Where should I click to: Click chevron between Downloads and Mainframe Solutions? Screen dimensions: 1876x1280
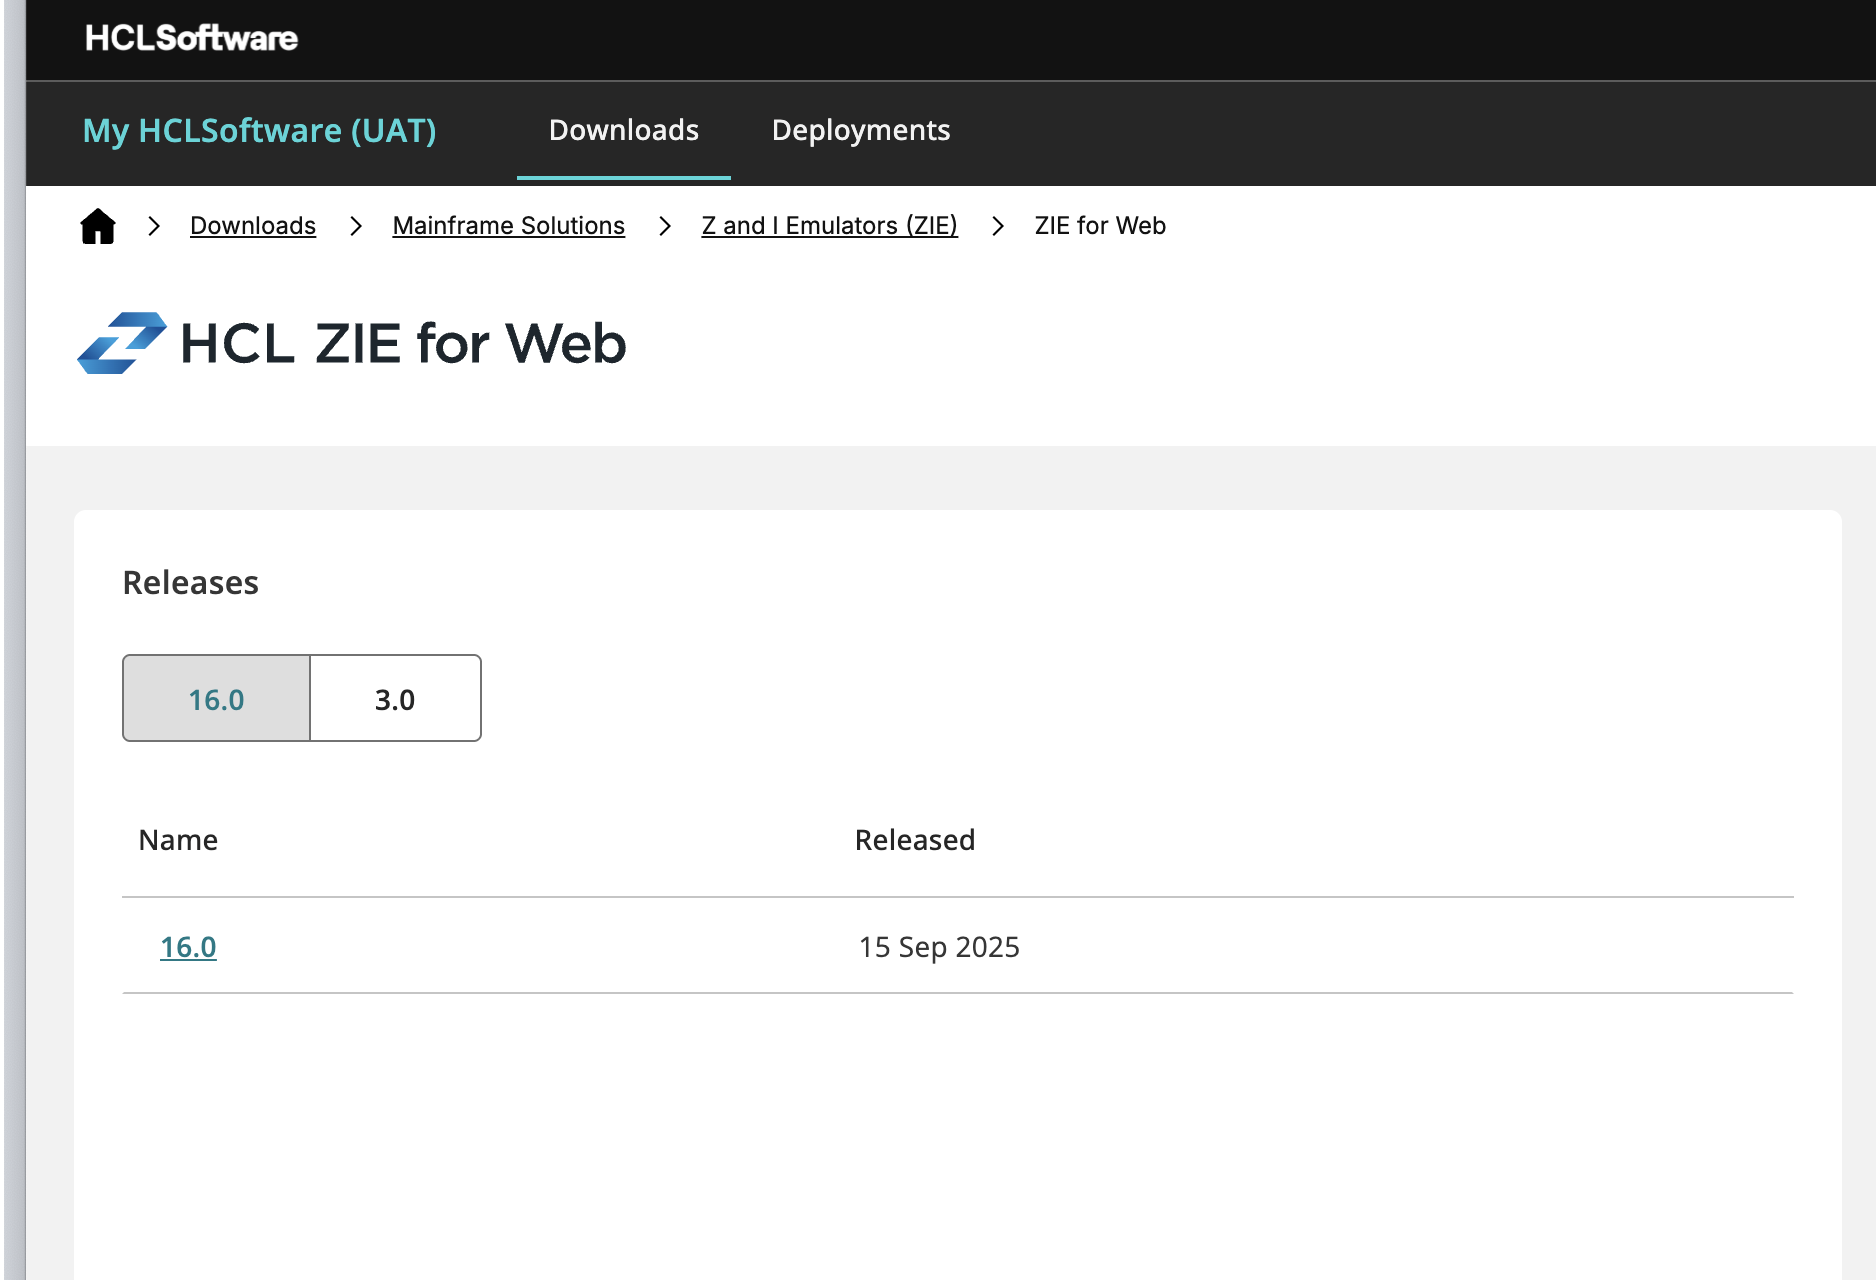(x=355, y=226)
